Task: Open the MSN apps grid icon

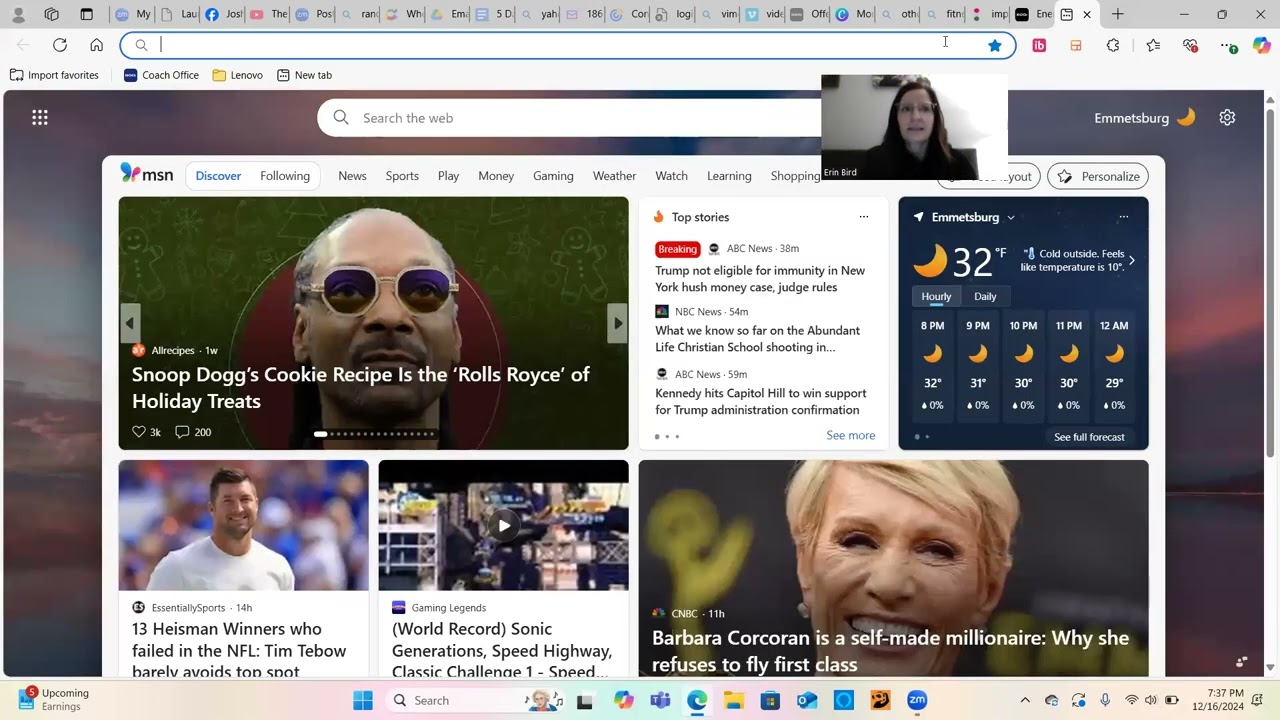Action: (40, 118)
